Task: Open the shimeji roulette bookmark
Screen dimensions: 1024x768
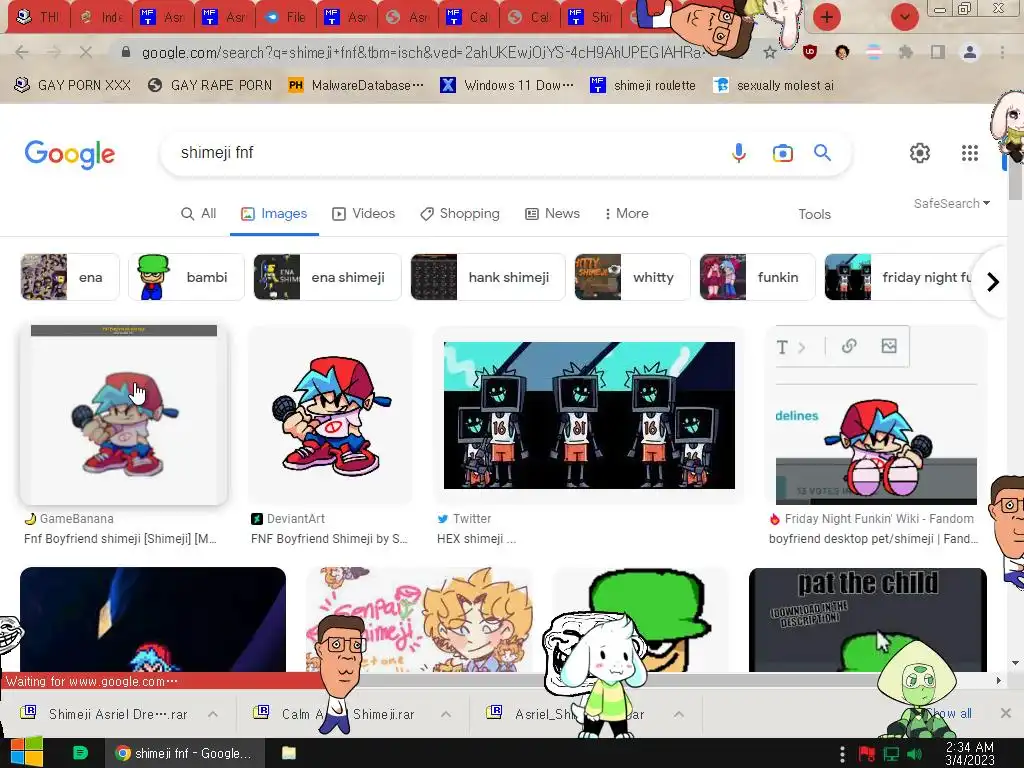Action: [x=643, y=85]
